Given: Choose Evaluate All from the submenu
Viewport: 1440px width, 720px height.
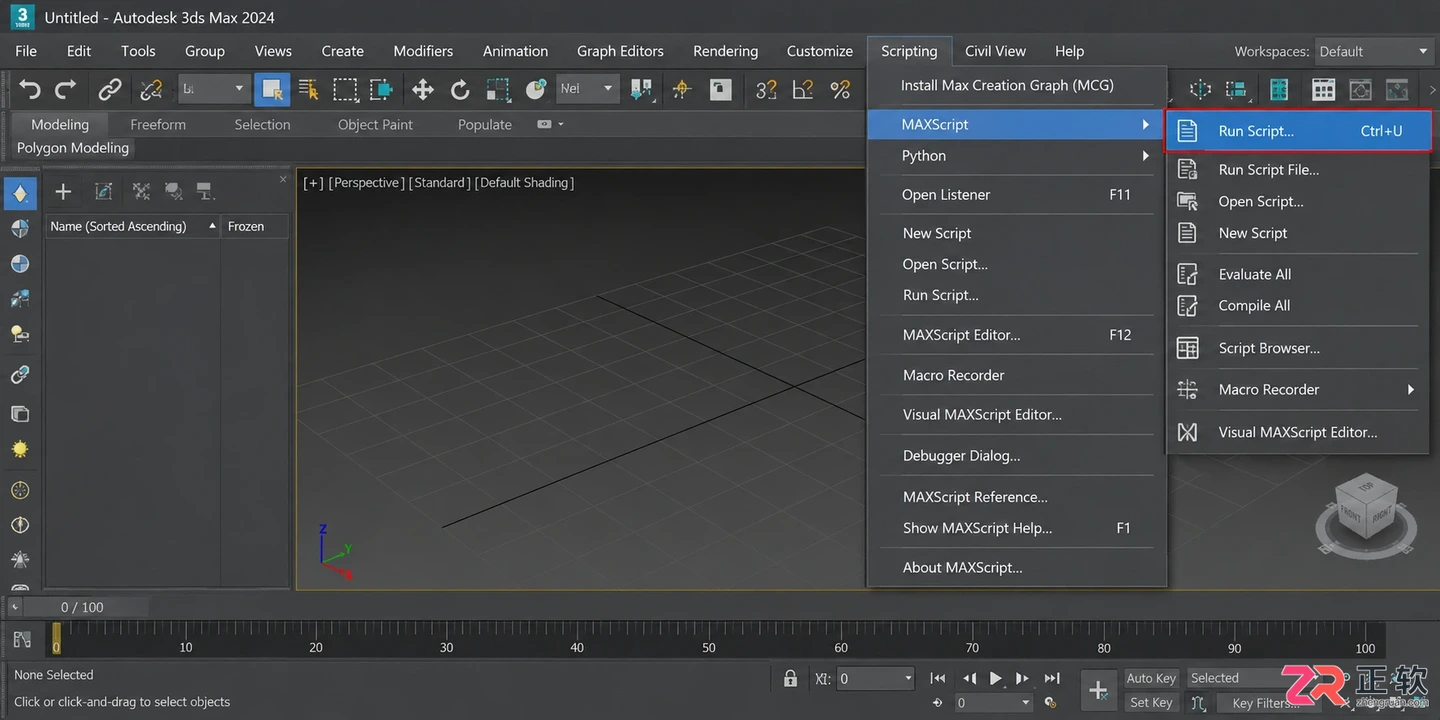Looking at the screenshot, I should pos(1299,274).
